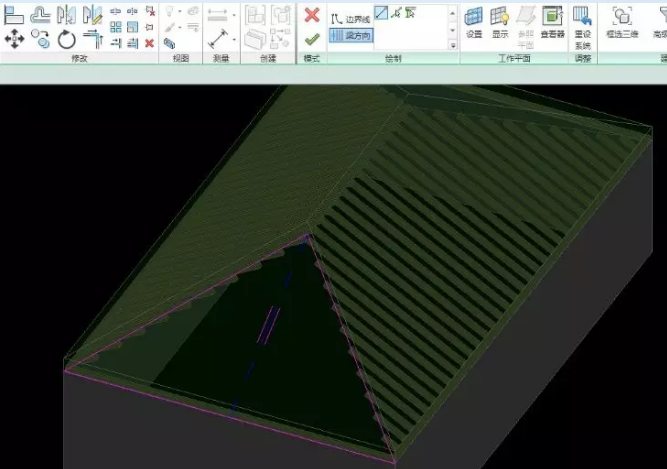Click the 调整 panel title
This screenshot has height=469, width=667.
583,58
